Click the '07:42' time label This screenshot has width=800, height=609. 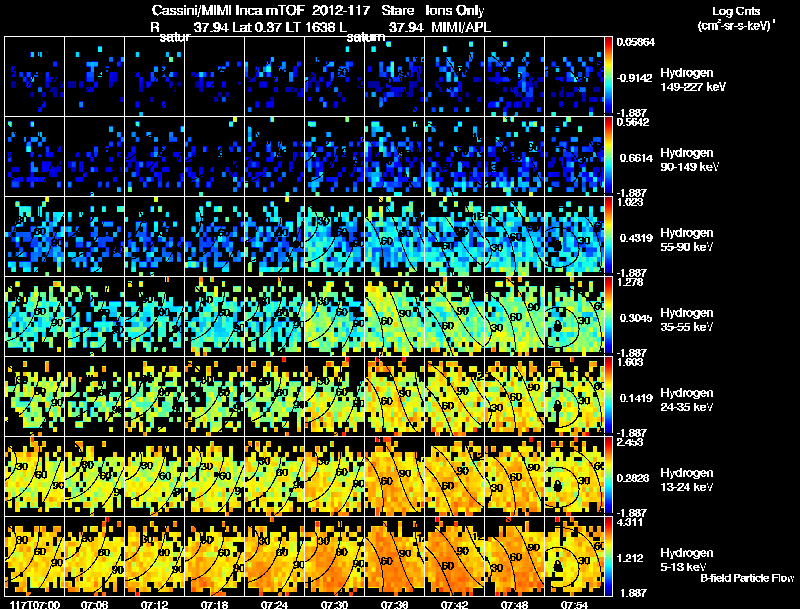pyautogui.click(x=455, y=604)
